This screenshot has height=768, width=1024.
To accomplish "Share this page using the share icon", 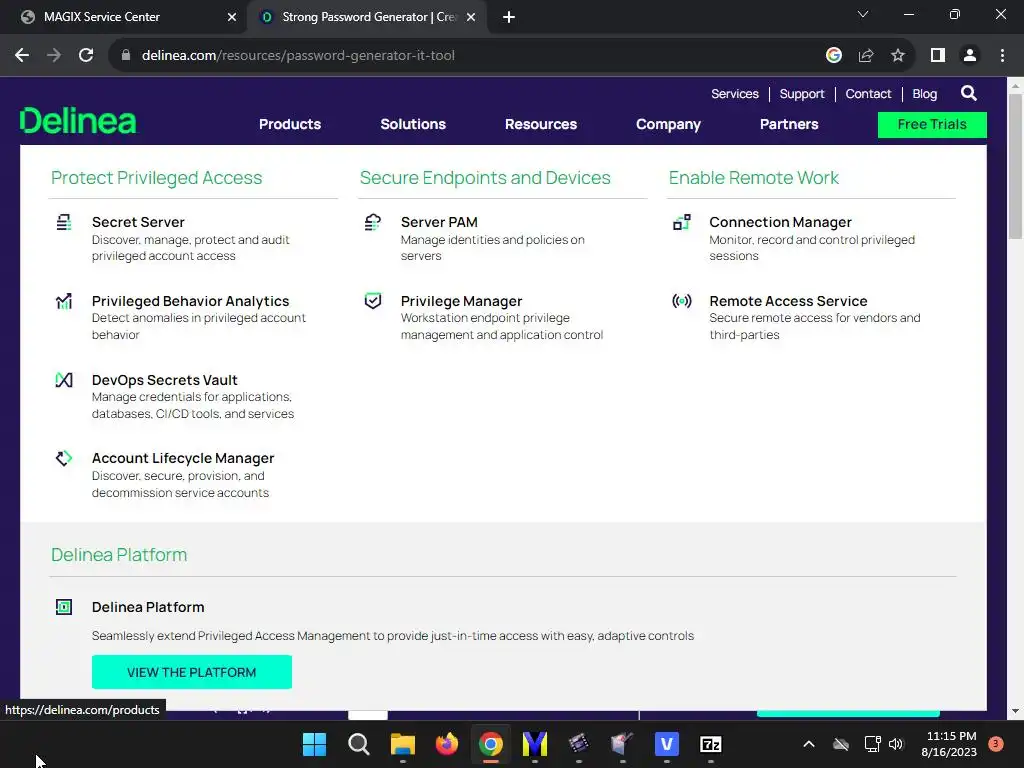I will (866, 56).
